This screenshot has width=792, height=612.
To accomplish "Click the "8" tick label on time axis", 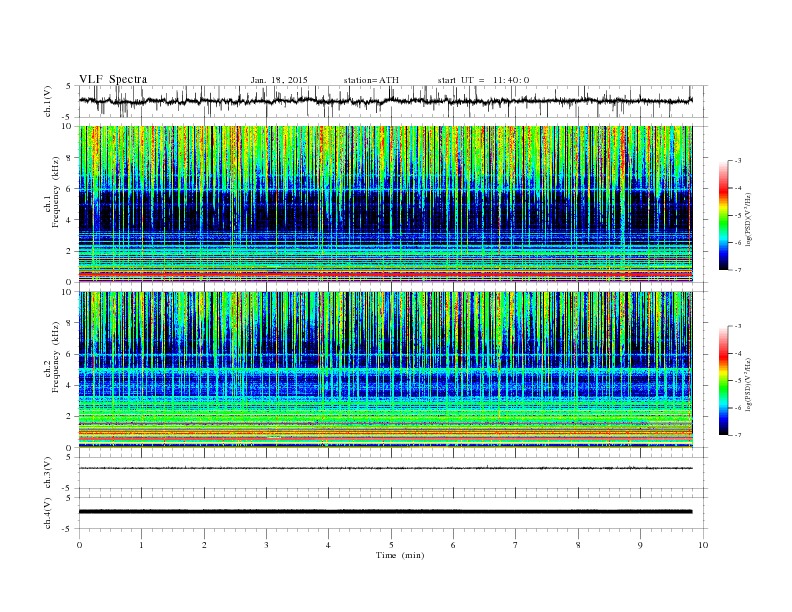I will (578, 545).
